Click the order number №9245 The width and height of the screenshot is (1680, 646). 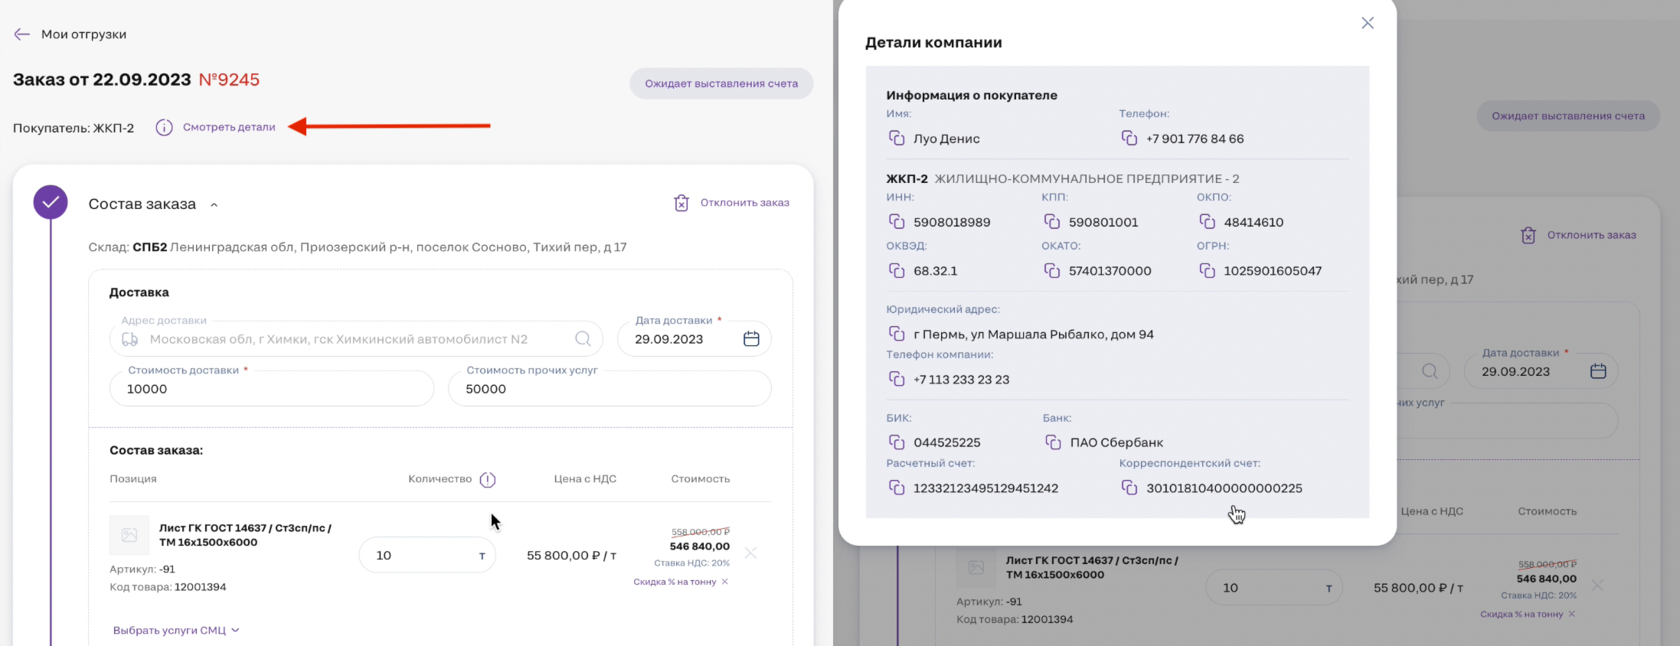[229, 79]
